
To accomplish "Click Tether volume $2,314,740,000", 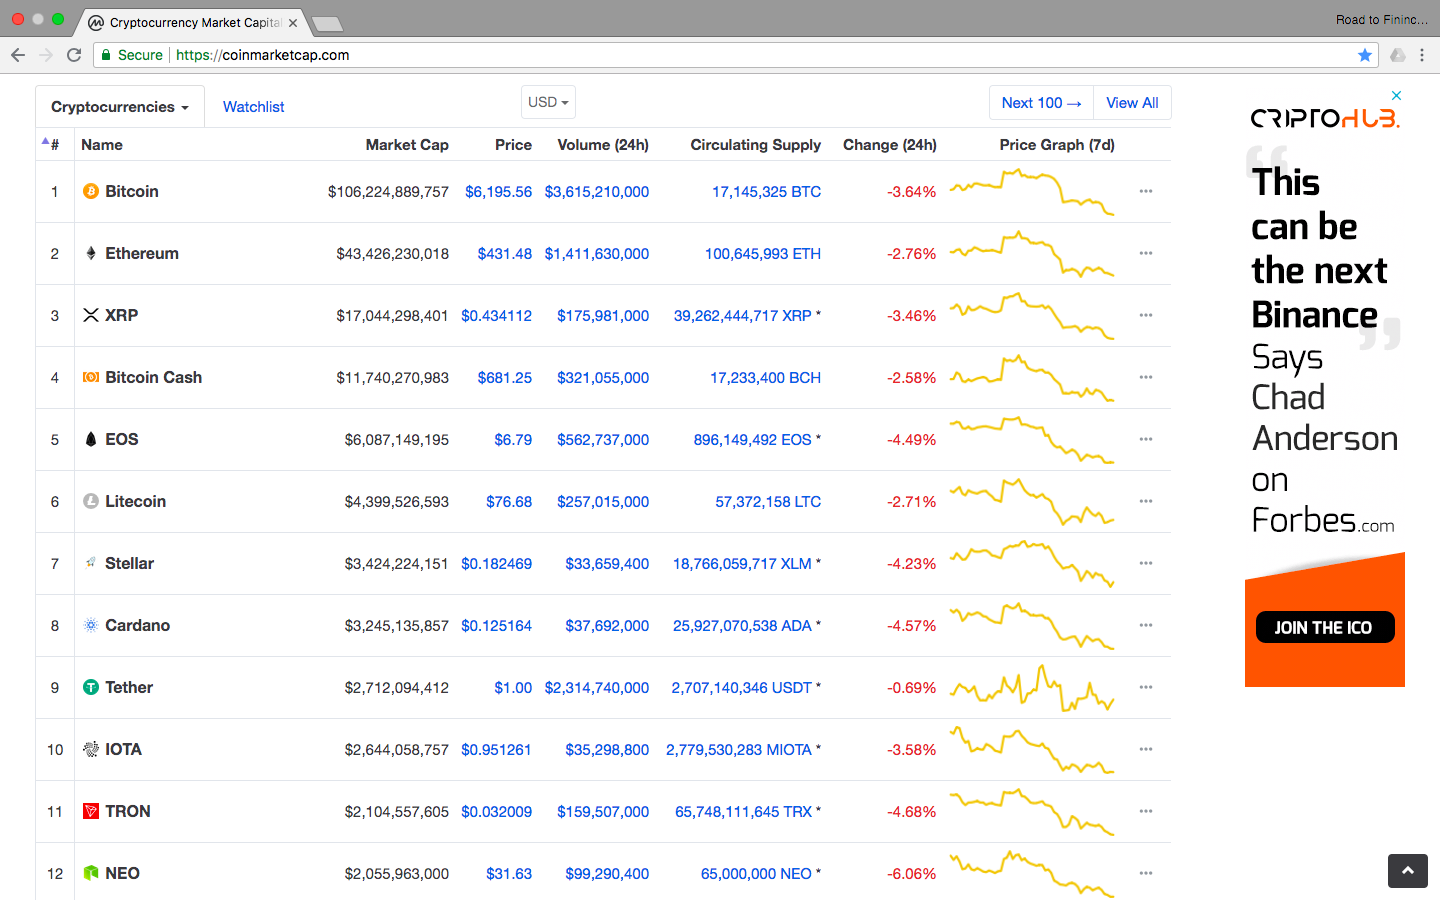I will tap(597, 687).
